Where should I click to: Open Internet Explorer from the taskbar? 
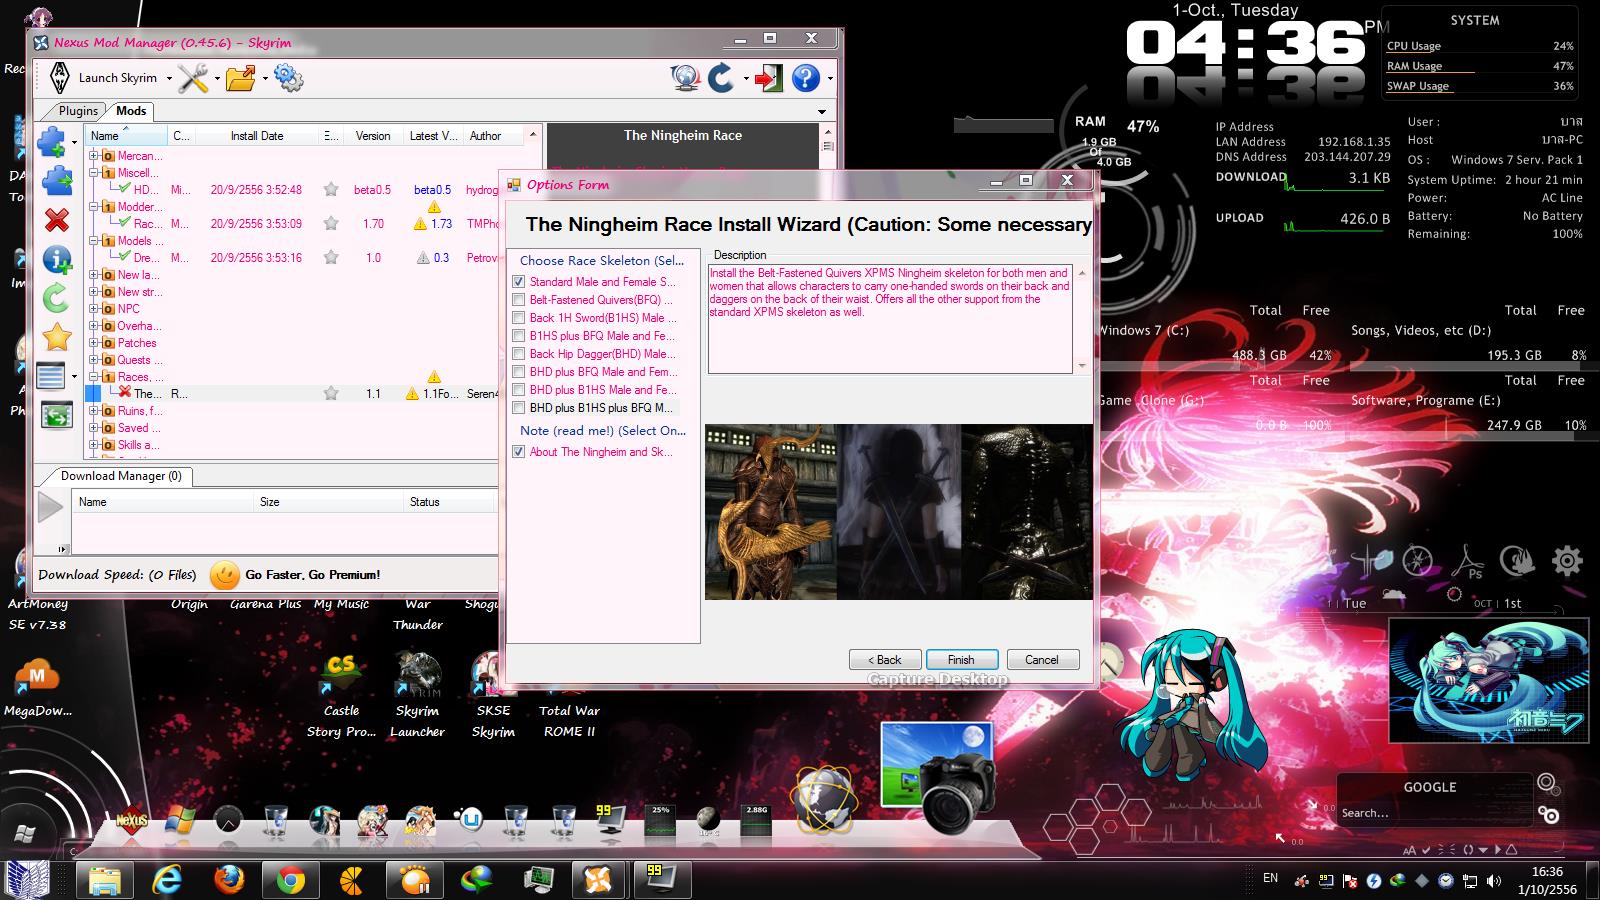coord(167,879)
